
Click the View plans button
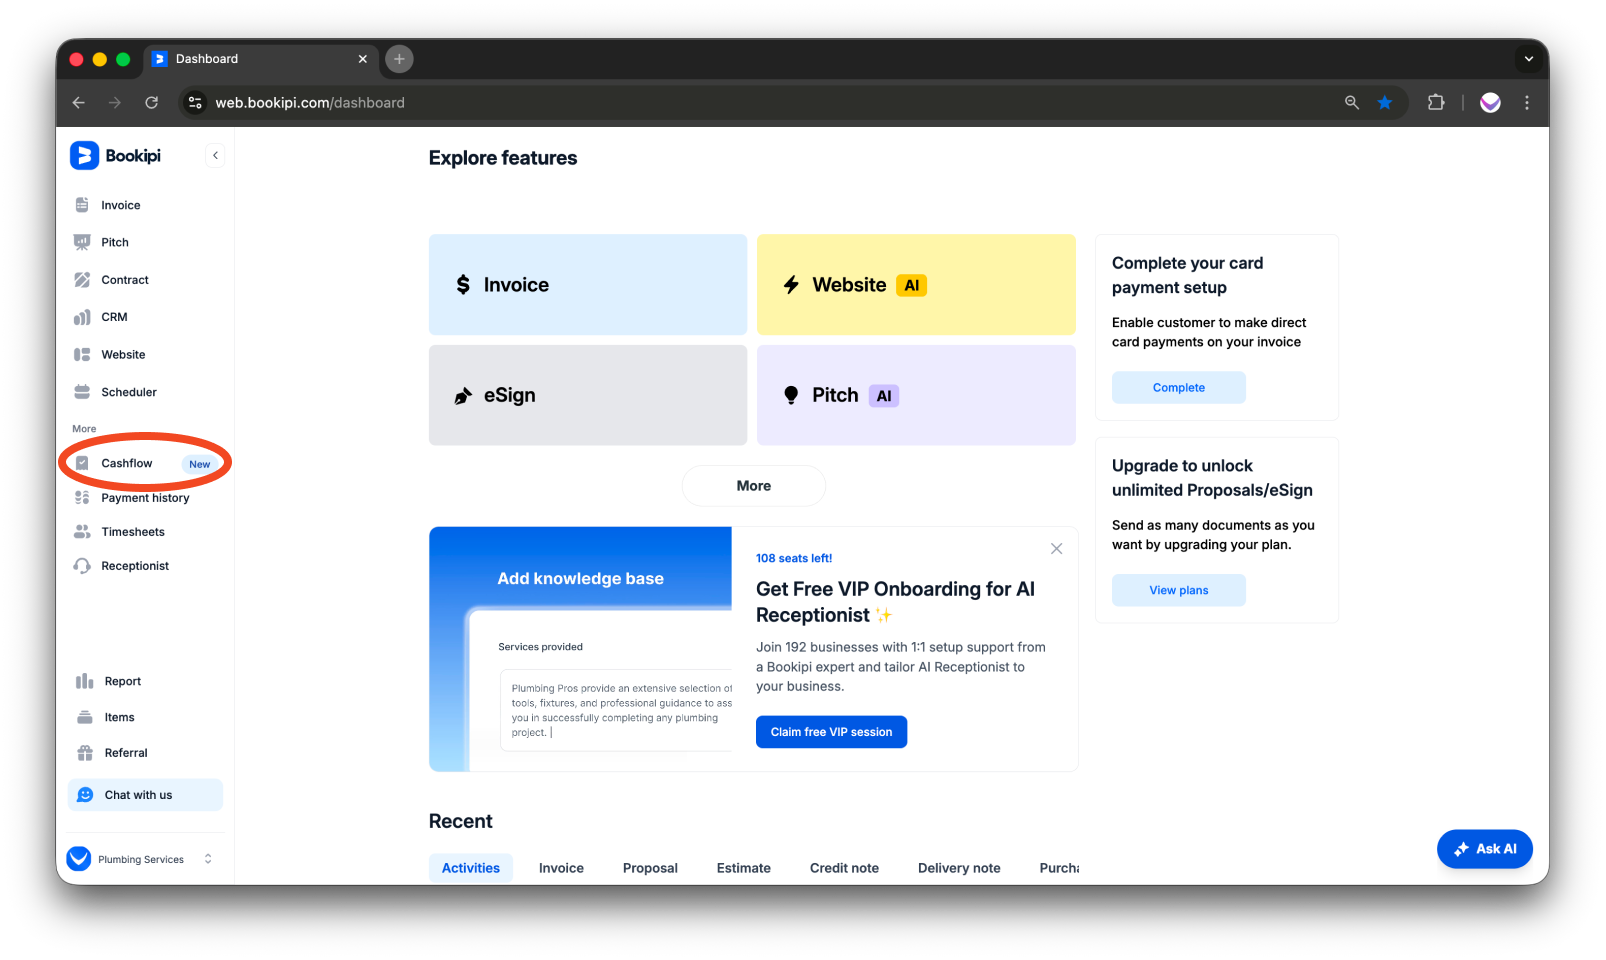click(x=1179, y=590)
